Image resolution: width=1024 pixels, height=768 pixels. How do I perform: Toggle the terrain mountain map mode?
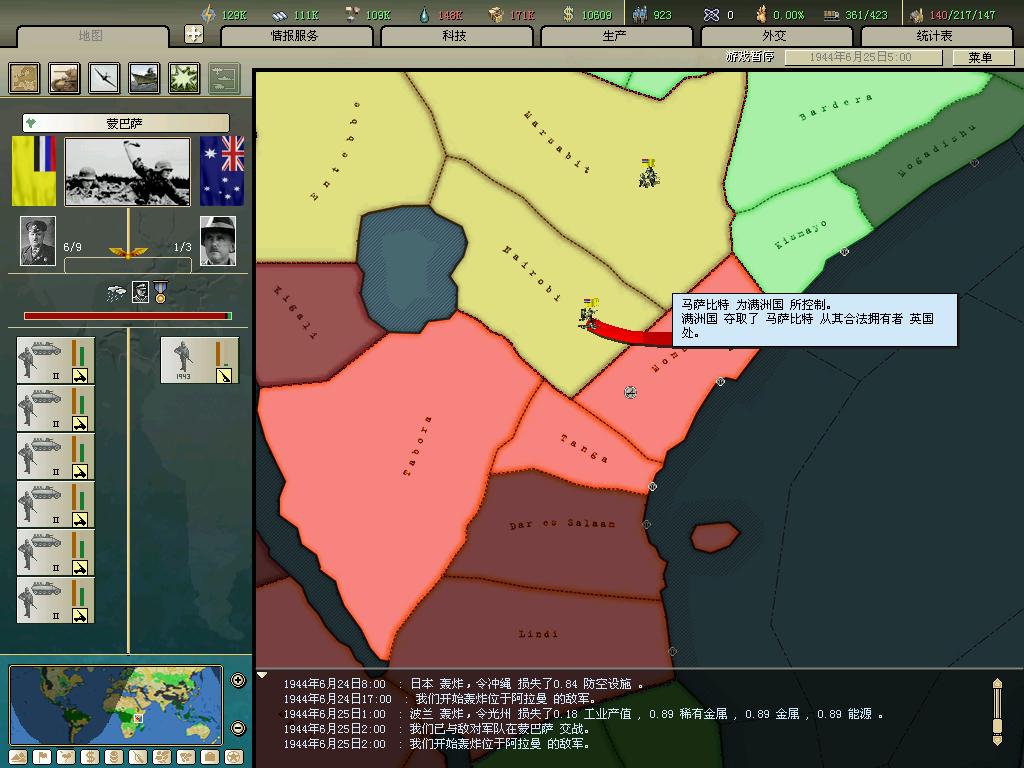point(19,757)
